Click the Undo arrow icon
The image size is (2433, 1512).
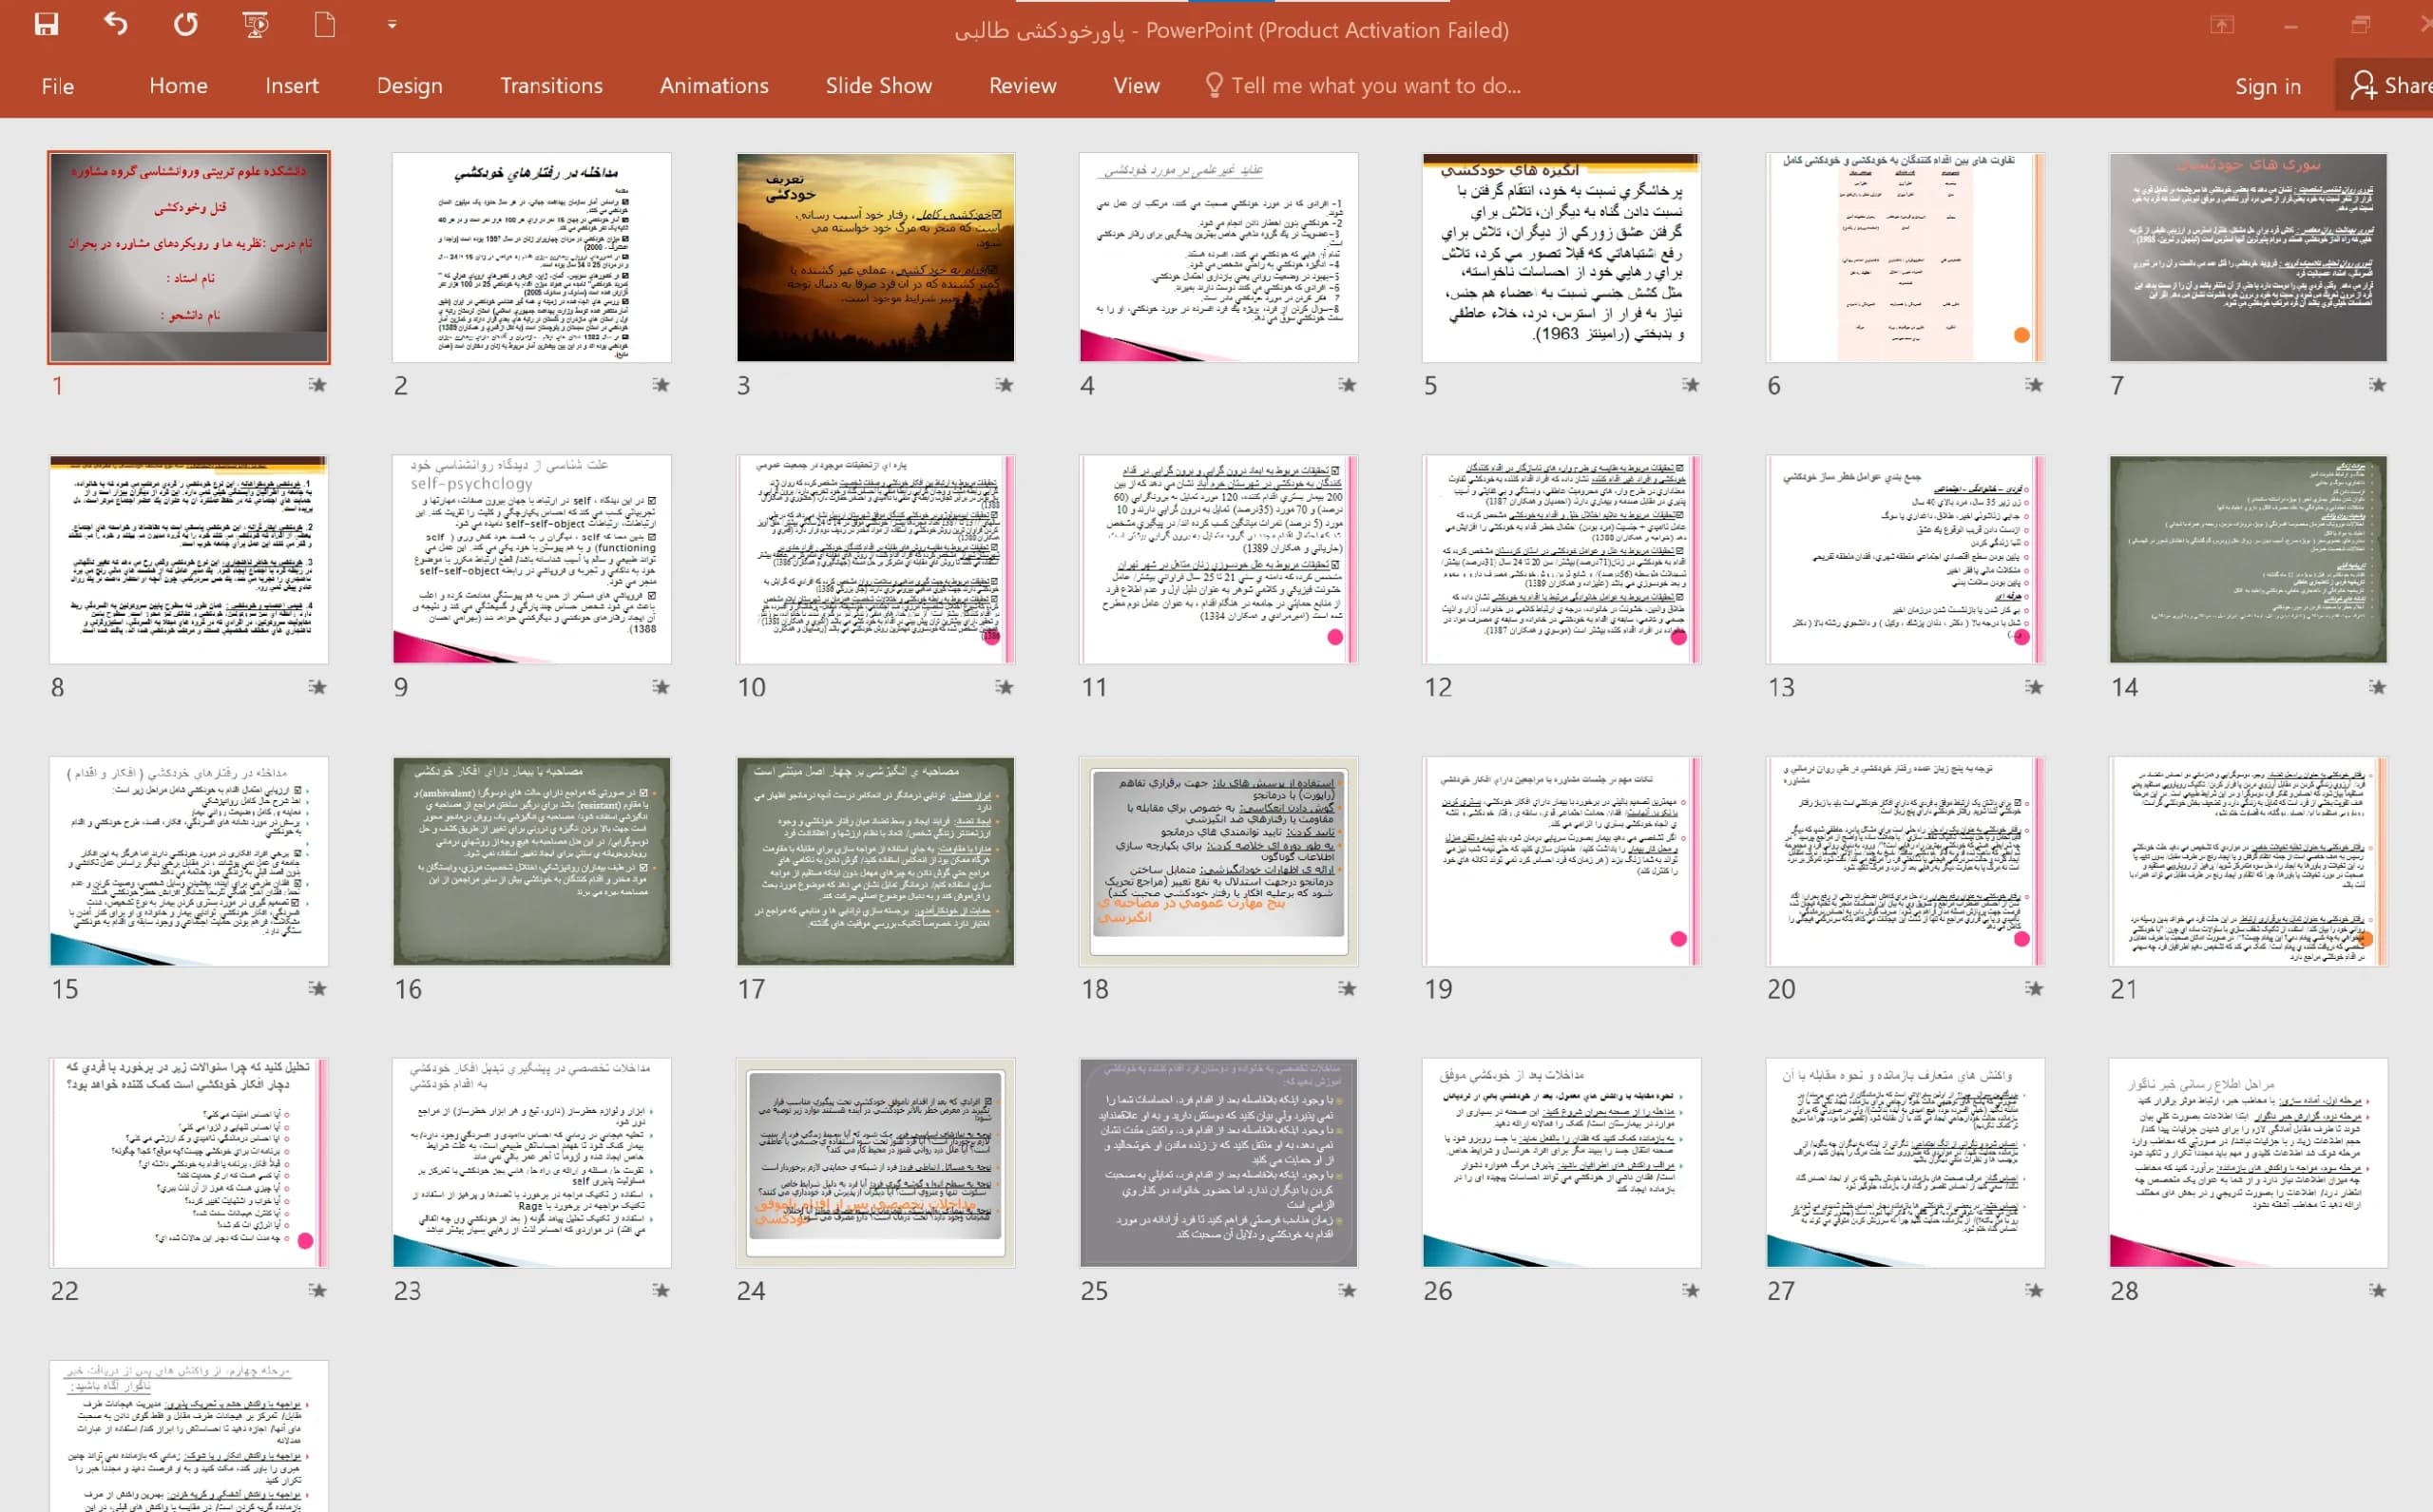tap(116, 24)
